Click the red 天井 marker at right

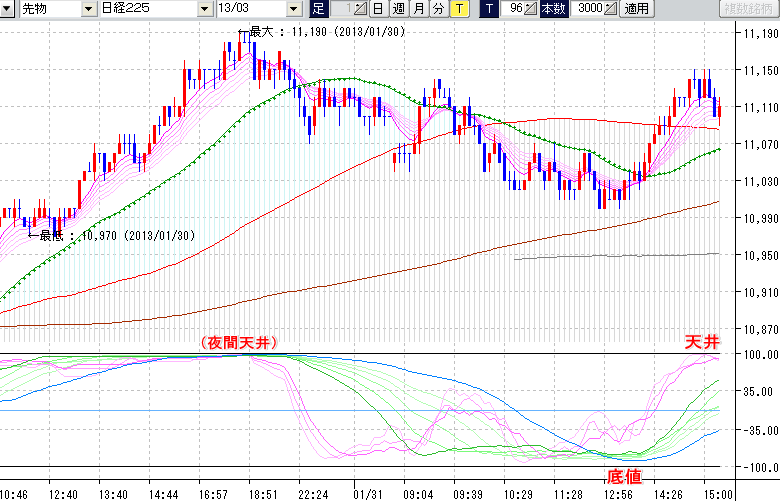[x=701, y=343]
